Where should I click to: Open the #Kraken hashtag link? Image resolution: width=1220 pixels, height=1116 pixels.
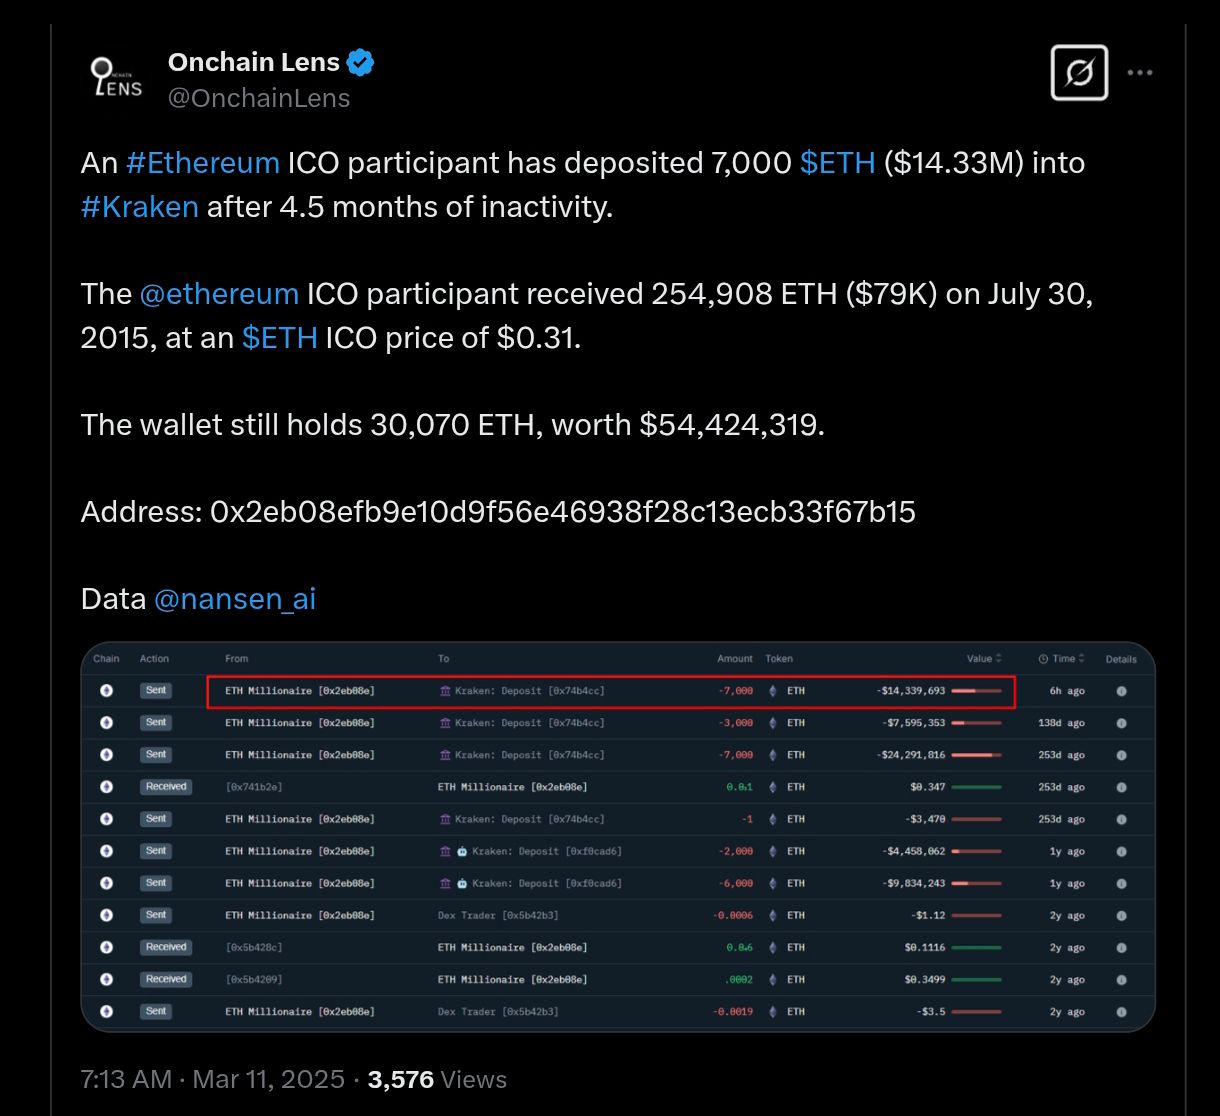click(140, 206)
